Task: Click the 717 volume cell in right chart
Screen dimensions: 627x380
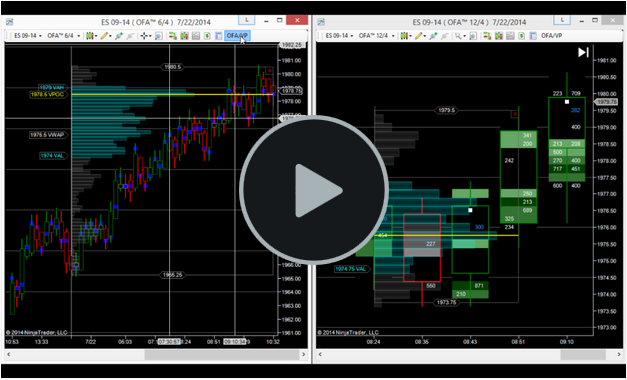Action: pos(557,169)
